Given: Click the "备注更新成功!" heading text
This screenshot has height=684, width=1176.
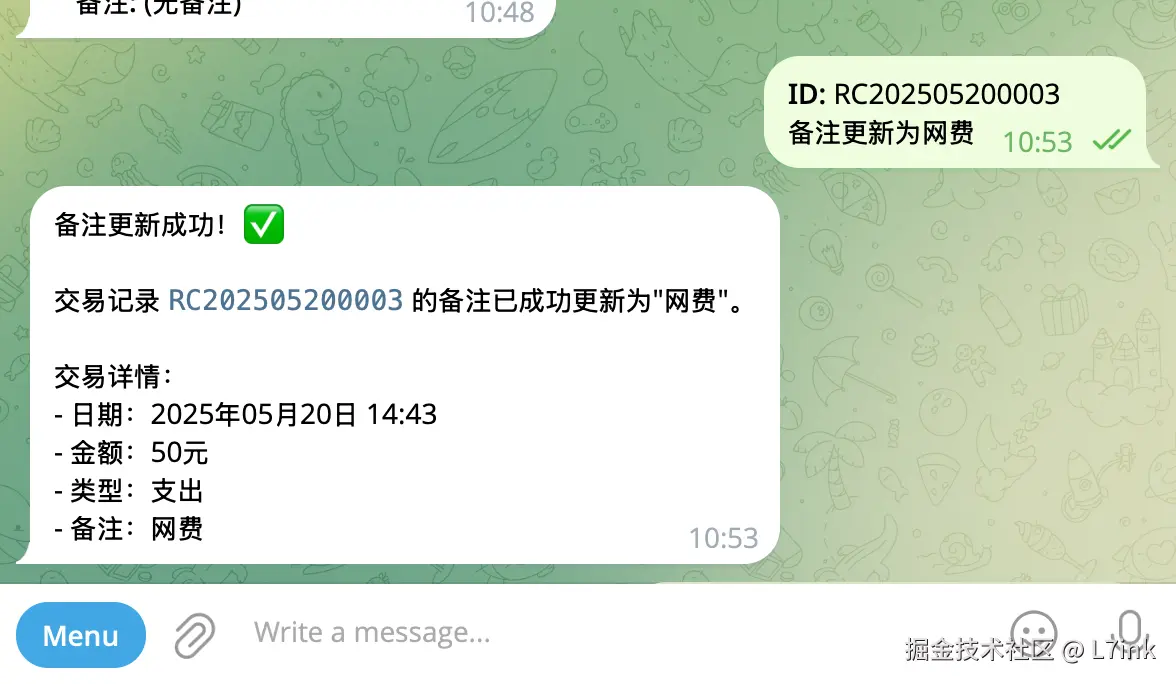Looking at the screenshot, I should (x=140, y=225).
